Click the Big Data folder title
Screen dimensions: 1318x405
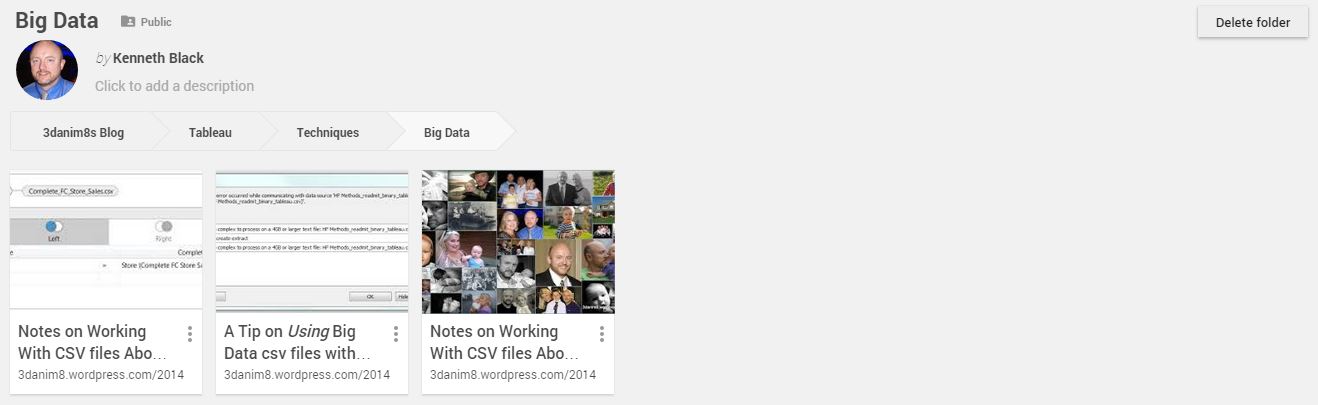pos(57,21)
